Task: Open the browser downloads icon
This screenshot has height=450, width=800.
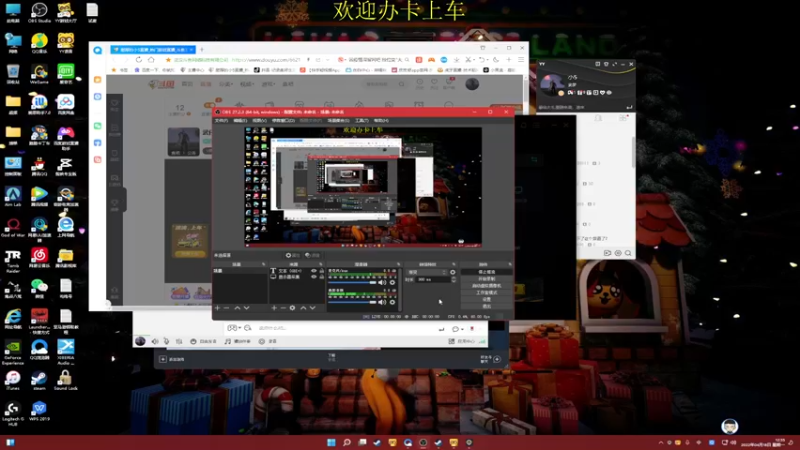Action: click(456, 60)
